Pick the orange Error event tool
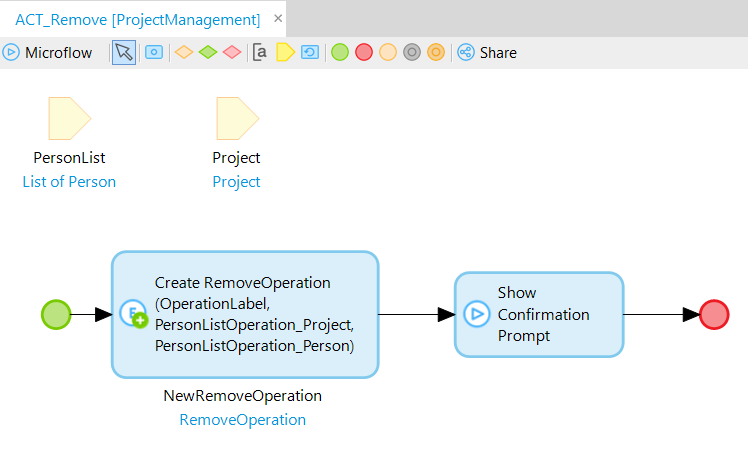The image size is (748, 453). [388, 52]
